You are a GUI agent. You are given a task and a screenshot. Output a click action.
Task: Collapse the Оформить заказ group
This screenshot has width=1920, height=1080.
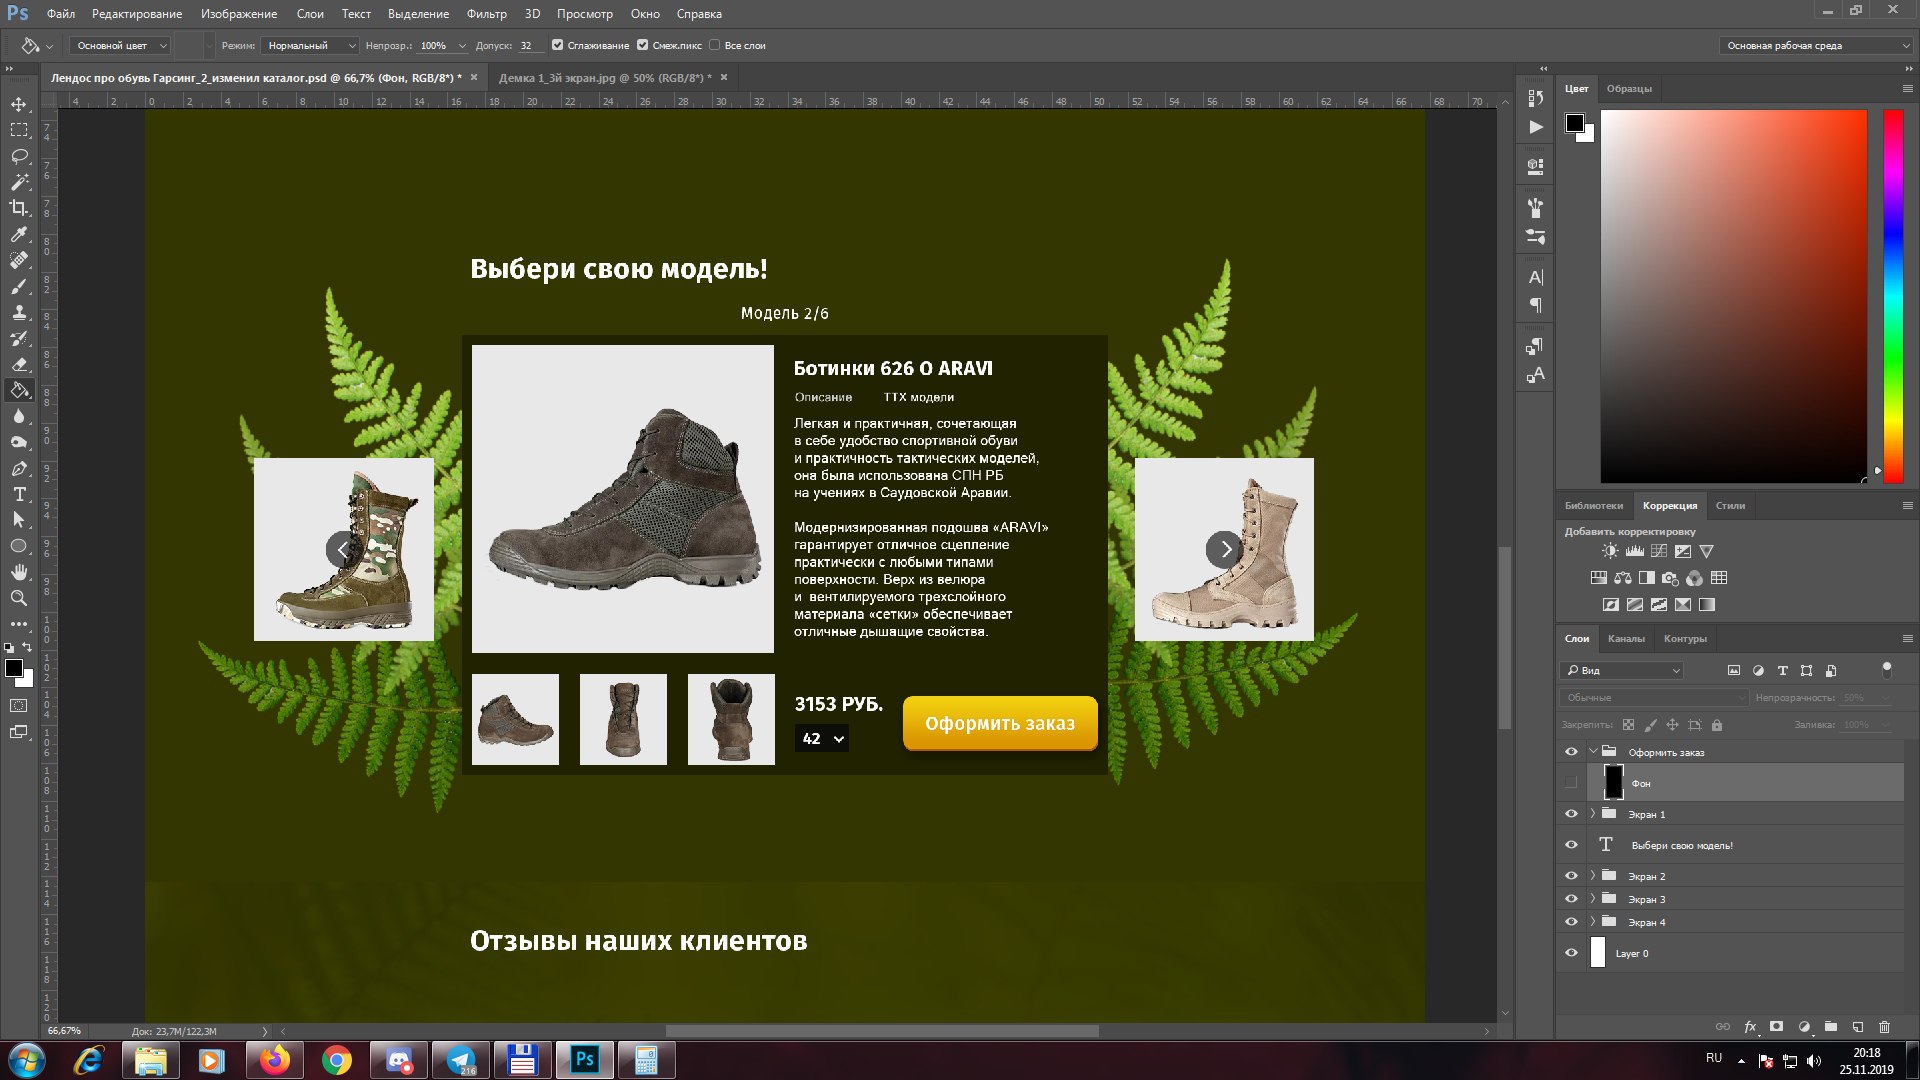click(1593, 752)
